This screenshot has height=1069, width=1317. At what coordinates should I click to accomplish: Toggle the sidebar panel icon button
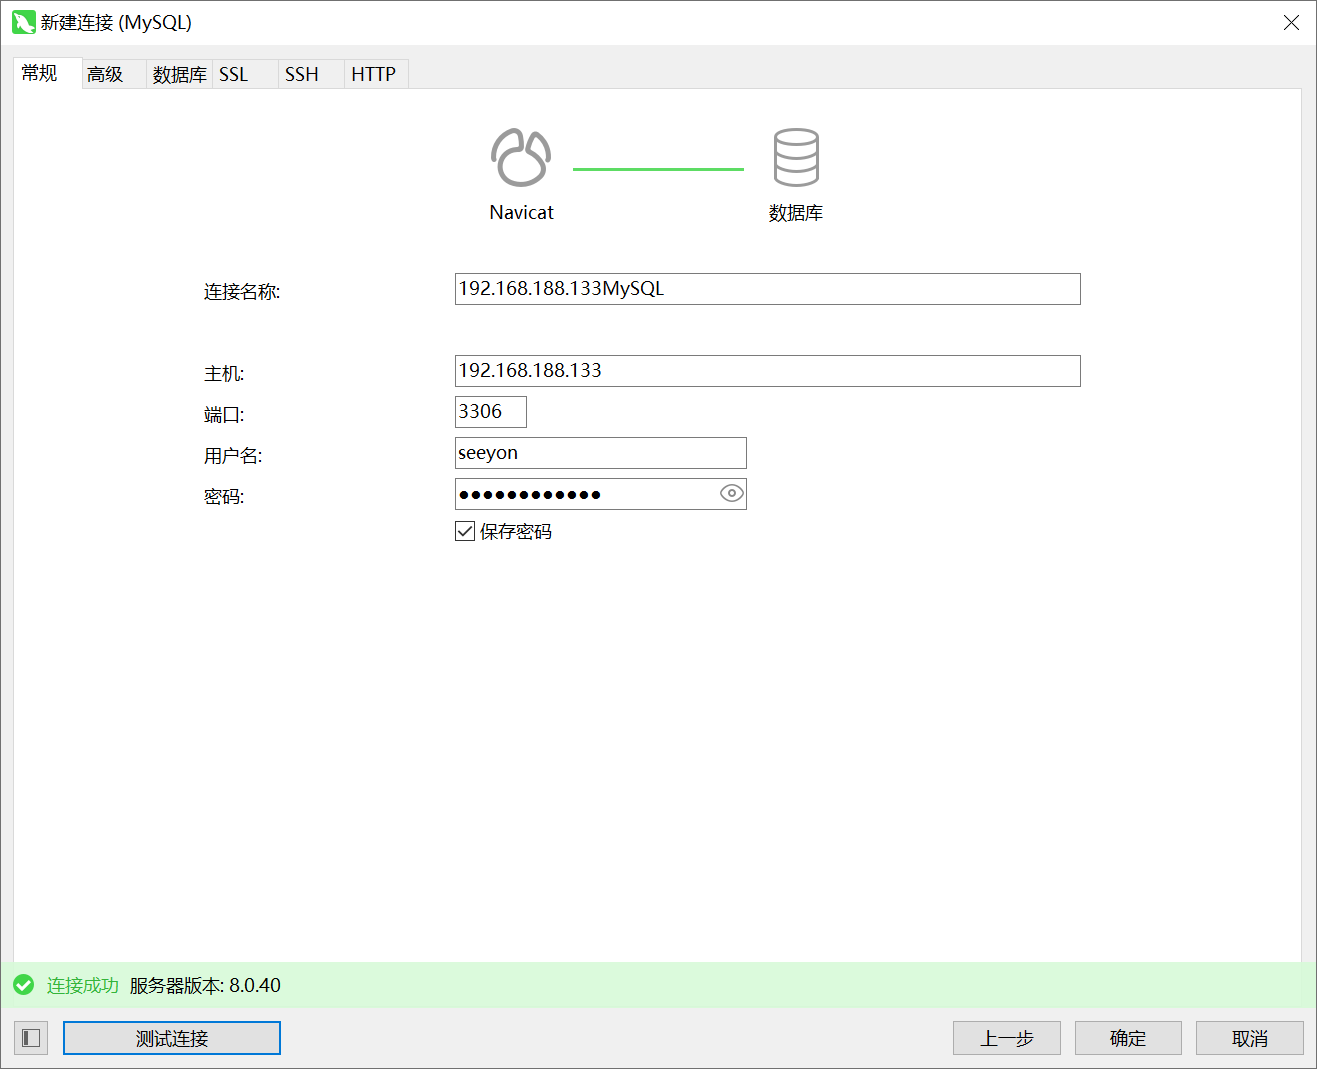[x=31, y=1038]
